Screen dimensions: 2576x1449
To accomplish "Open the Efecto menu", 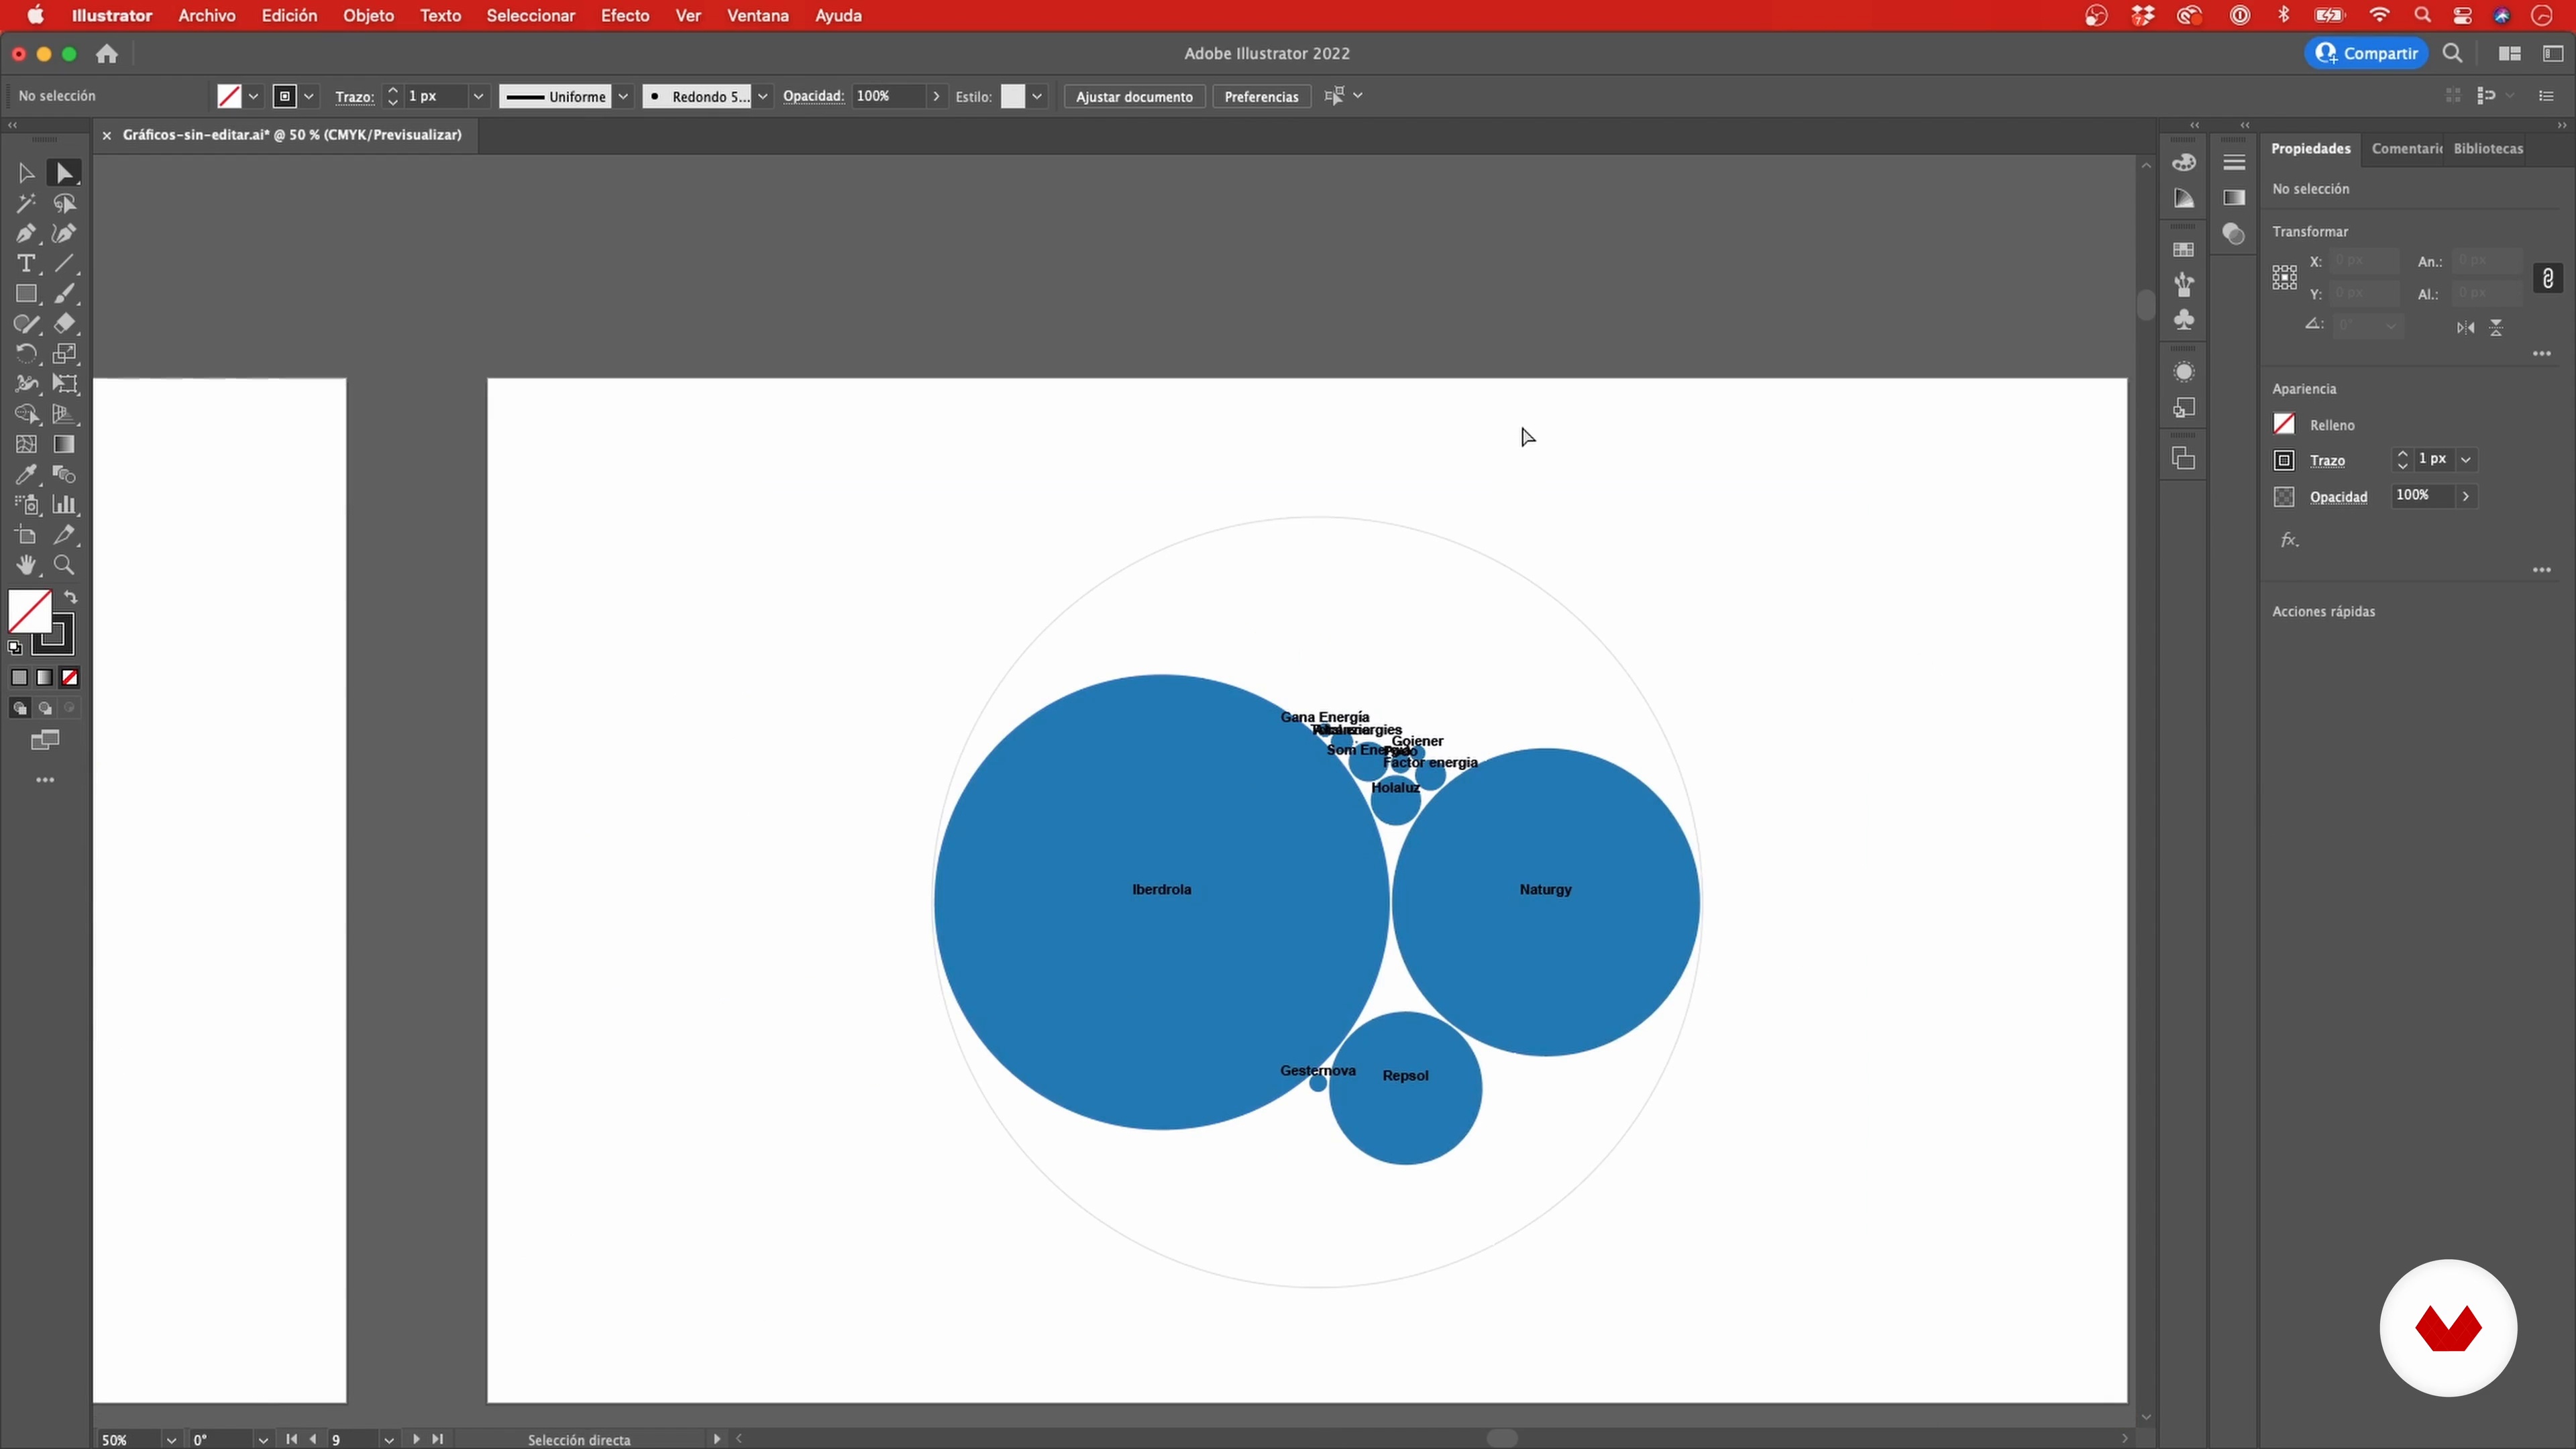I will pyautogui.click(x=625, y=16).
